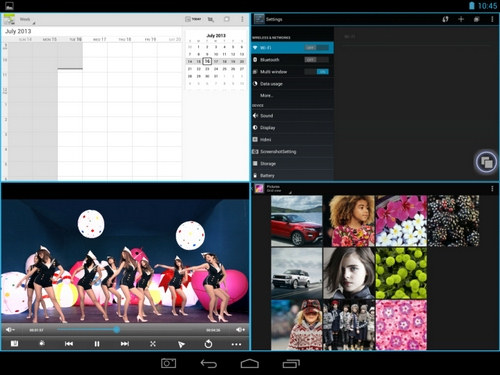Image resolution: width=500 pixels, height=375 pixels.
Task: Select FRI 19 column header
Action: (150, 39)
